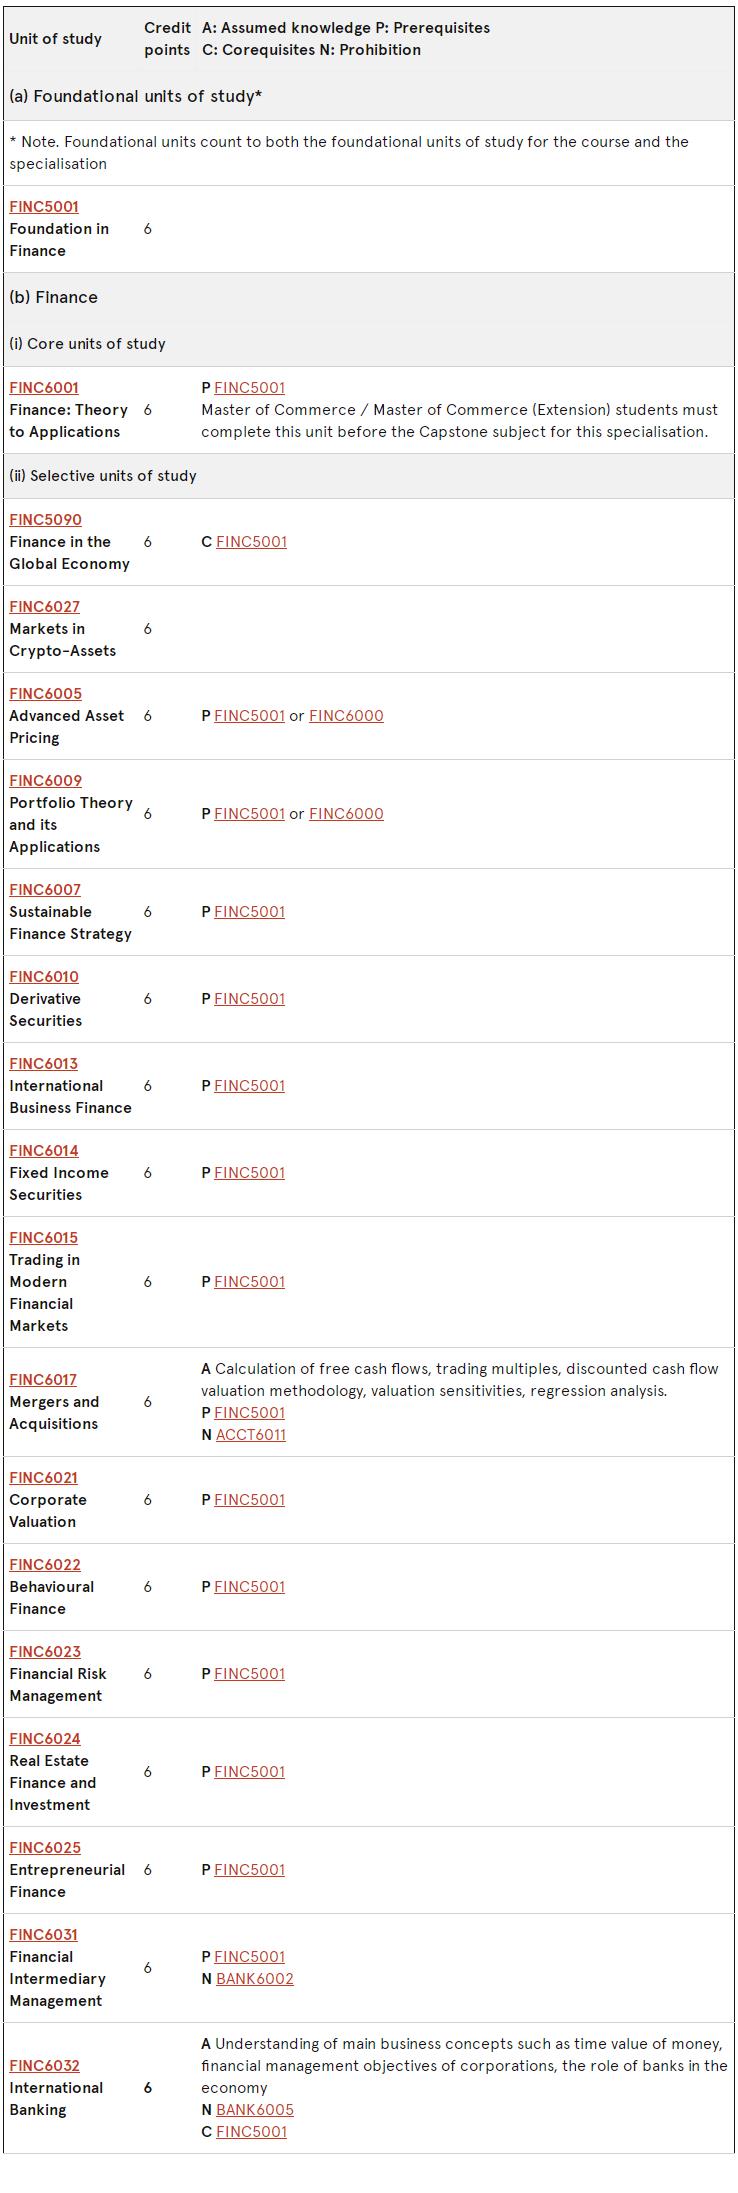The width and height of the screenshot is (738, 2193).
Task: Select the FINC6022 Behavioural Finance link
Action: point(45,1565)
